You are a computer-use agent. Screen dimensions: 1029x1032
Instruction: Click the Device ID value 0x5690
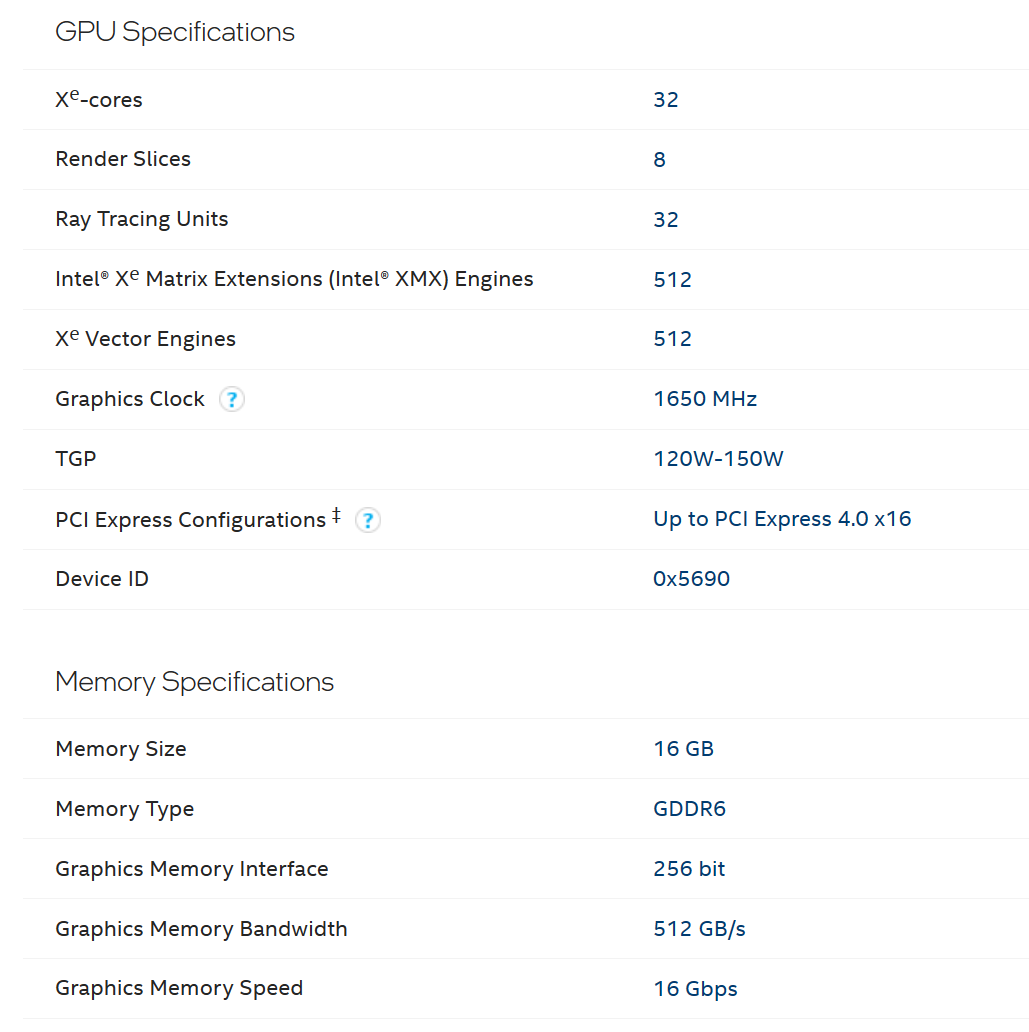pyautogui.click(x=691, y=579)
